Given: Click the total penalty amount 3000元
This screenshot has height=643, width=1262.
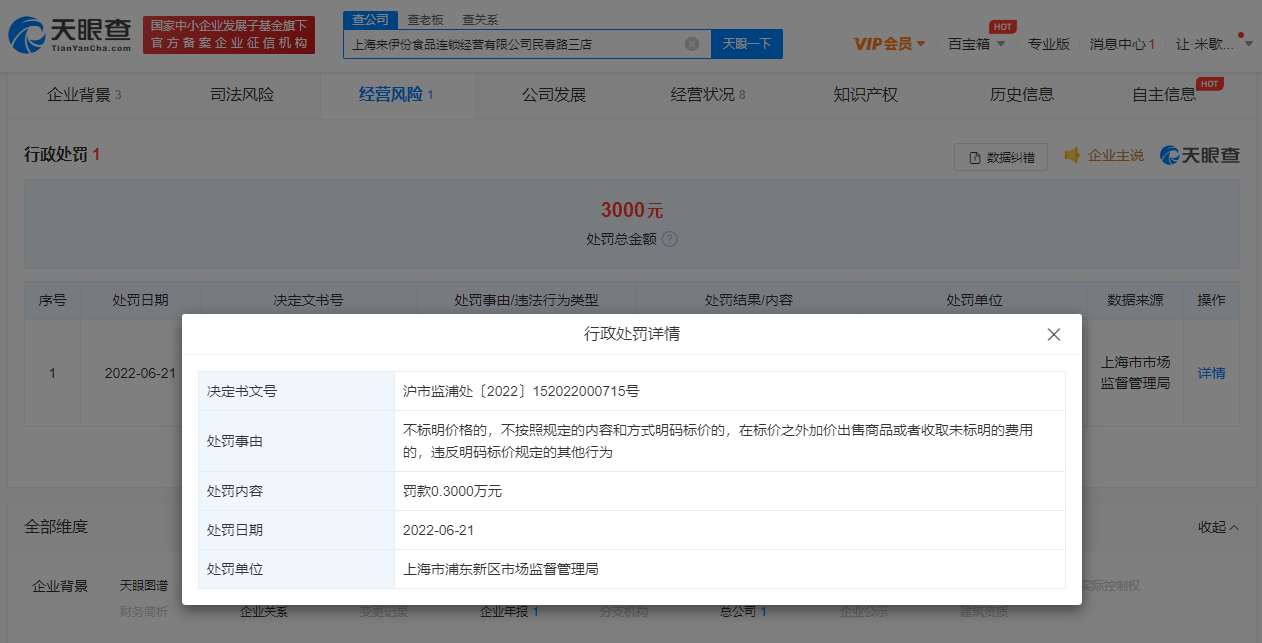Looking at the screenshot, I should point(632,210).
